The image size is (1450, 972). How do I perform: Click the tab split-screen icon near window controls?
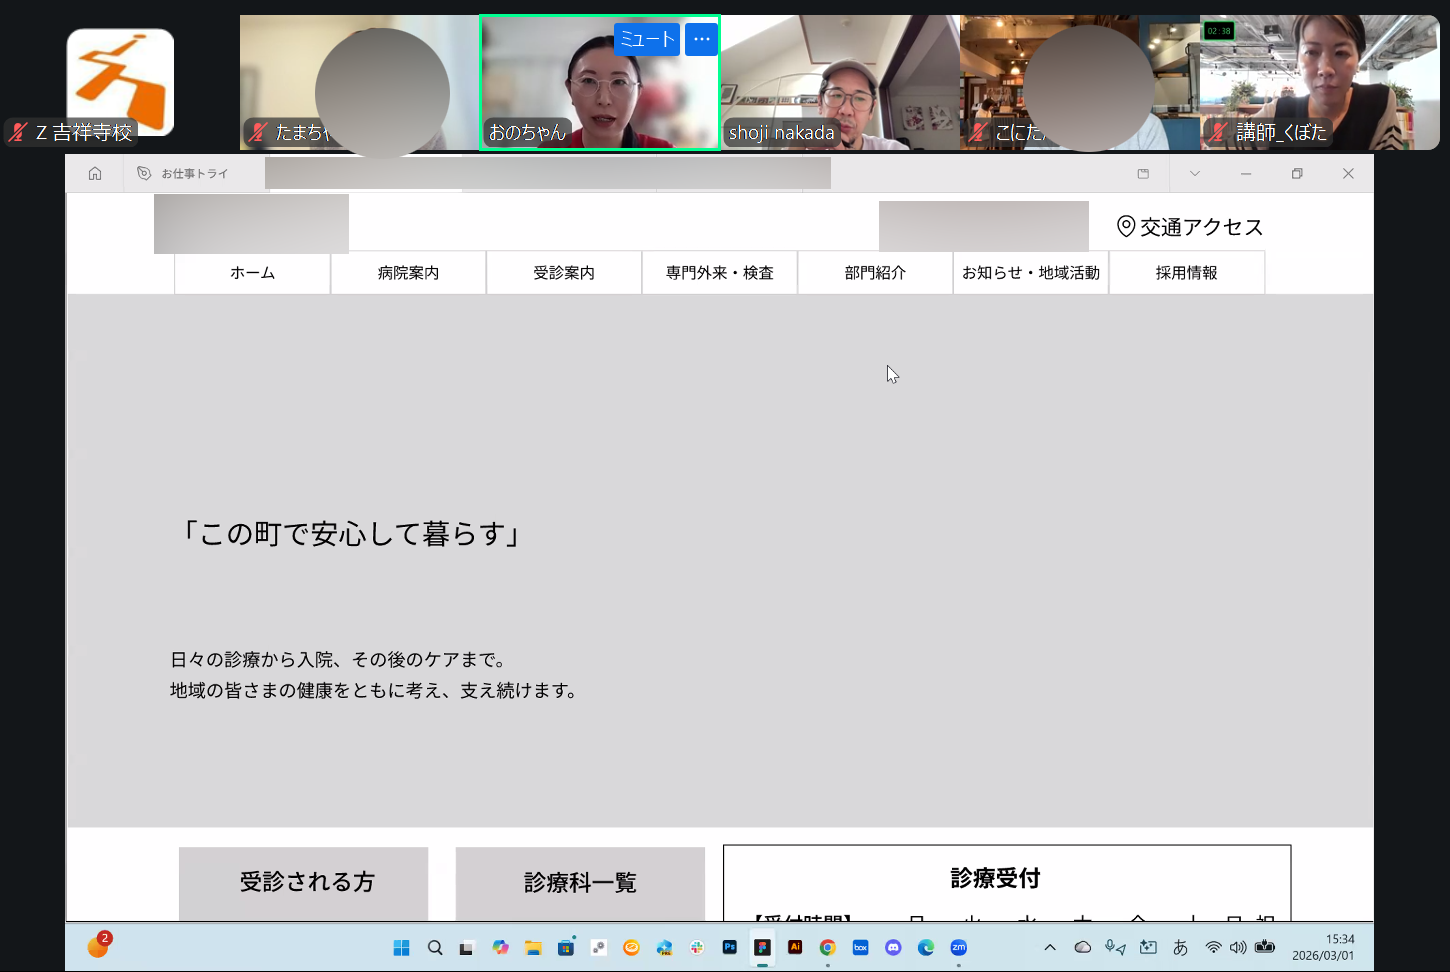[x=1143, y=172]
